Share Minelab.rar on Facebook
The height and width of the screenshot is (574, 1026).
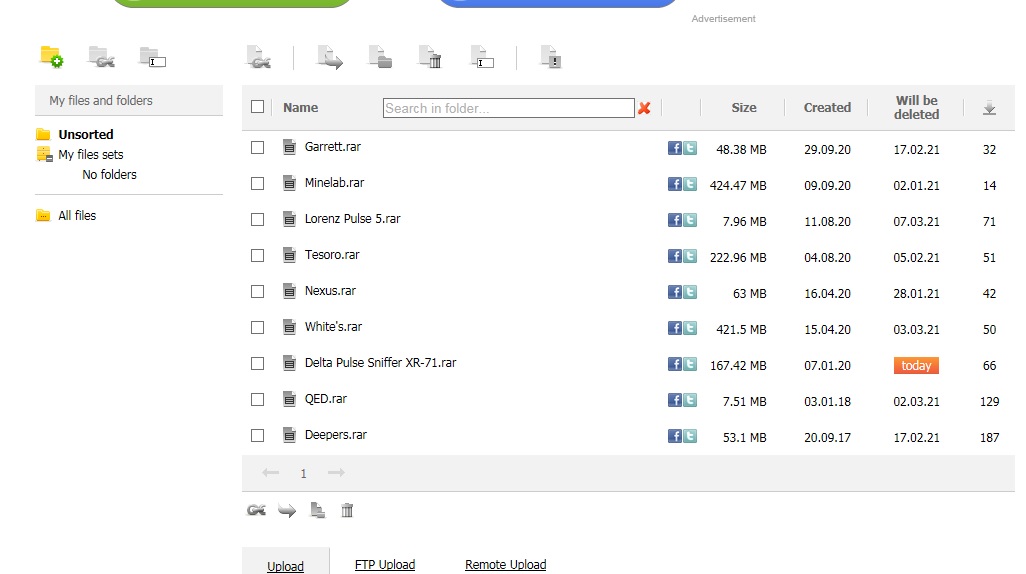[x=675, y=184]
